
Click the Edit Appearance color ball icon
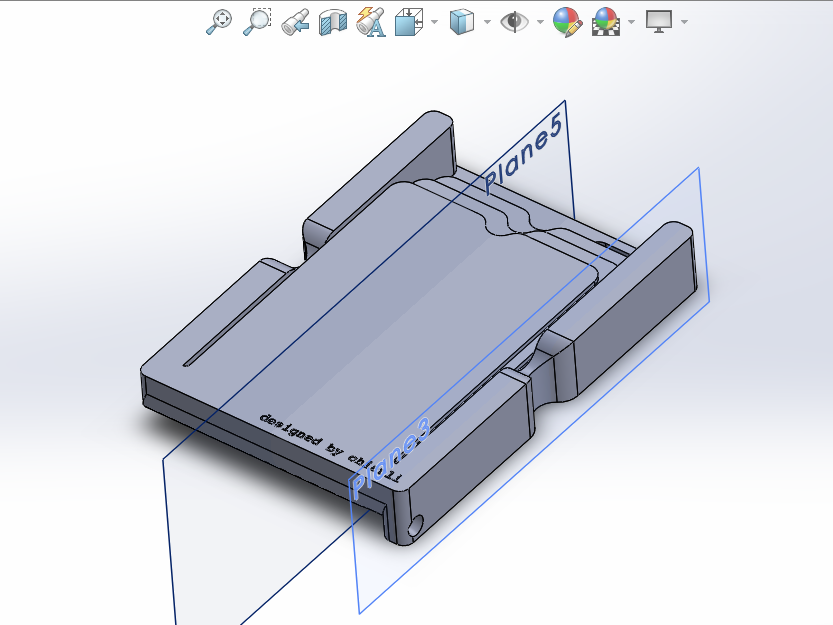pos(567,21)
